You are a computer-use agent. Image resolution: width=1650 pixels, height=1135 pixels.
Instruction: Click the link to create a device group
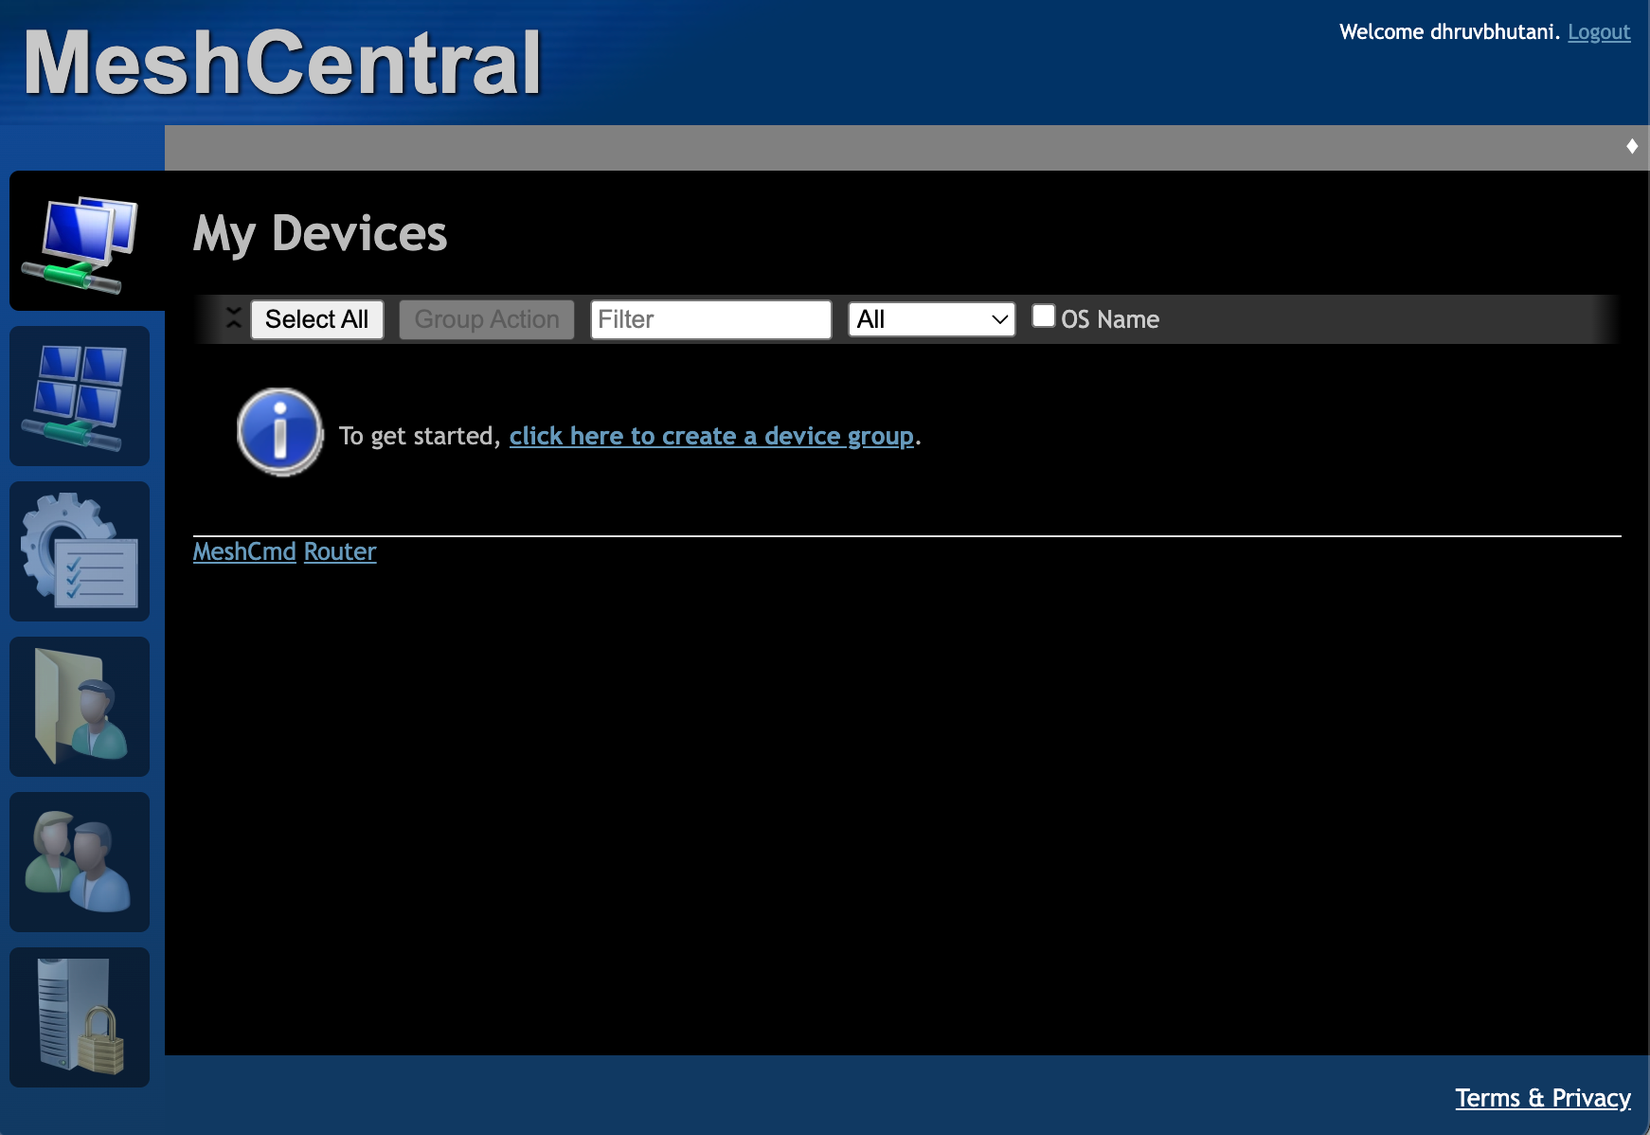click(711, 436)
